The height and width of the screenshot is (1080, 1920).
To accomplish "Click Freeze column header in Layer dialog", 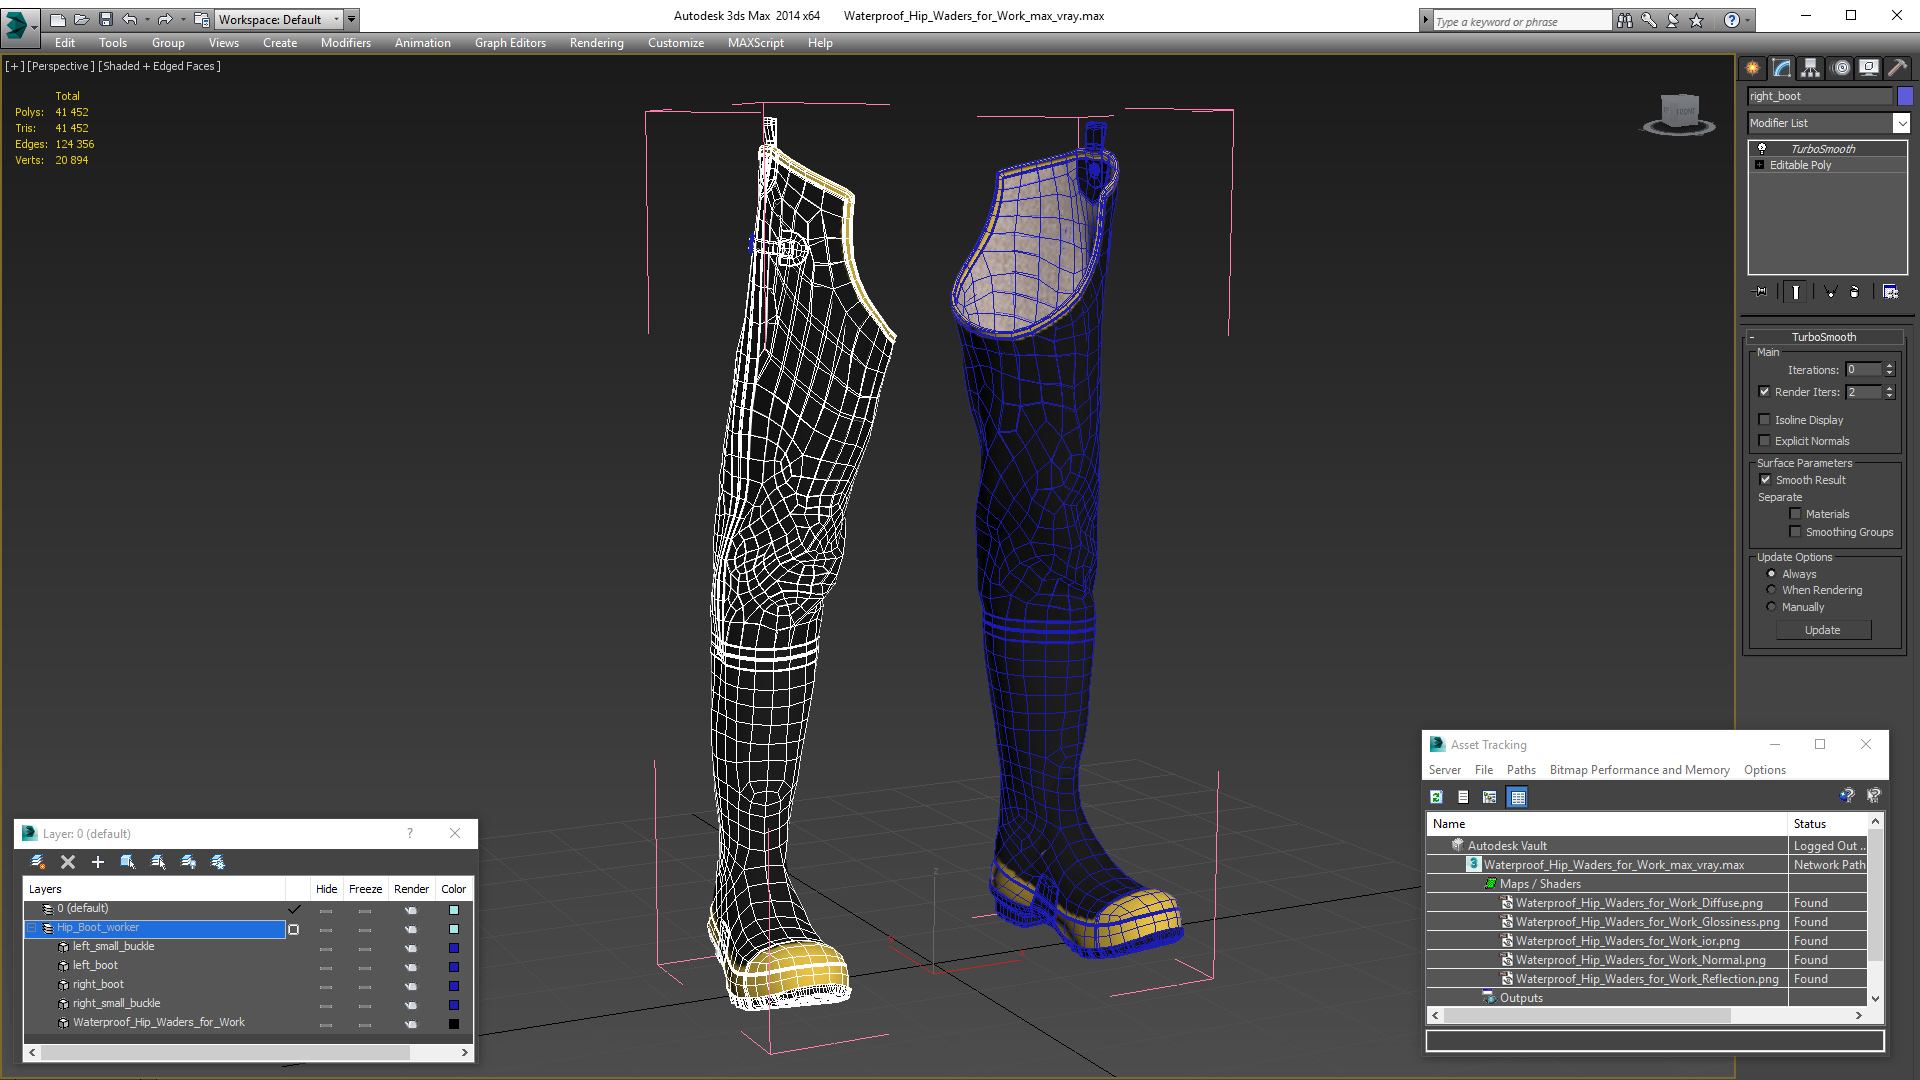I will tap(365, 889).
